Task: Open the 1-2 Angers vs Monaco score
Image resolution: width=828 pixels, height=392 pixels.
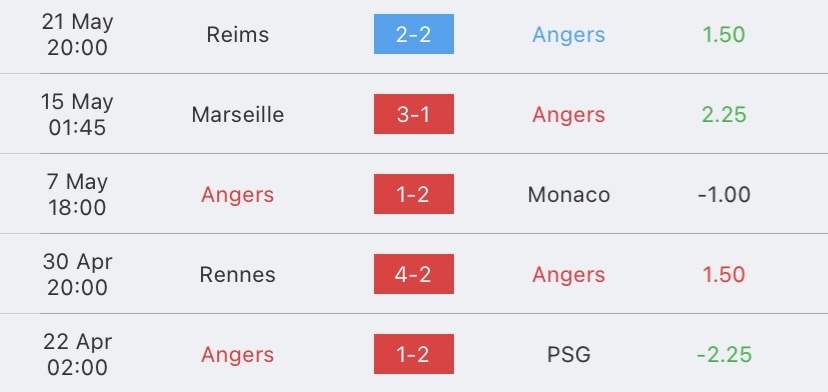Action: 413,194
